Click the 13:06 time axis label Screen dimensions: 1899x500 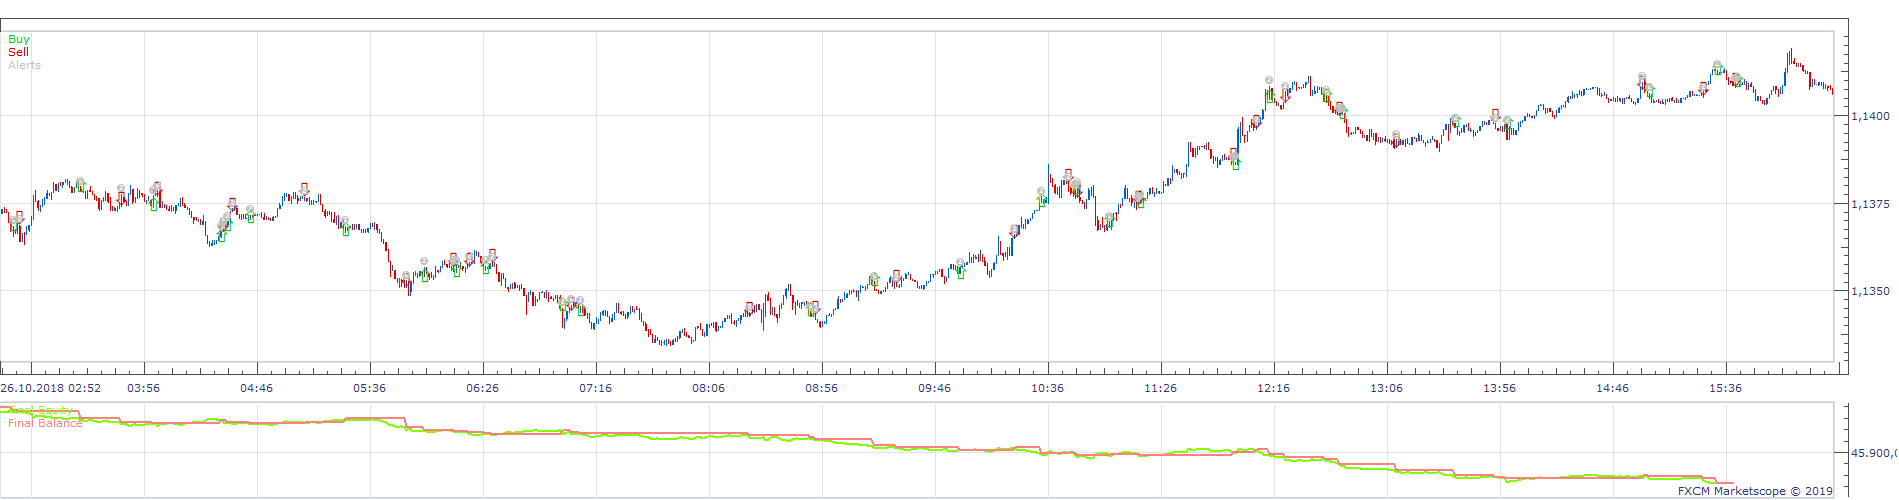click(x=1386, y=388)
